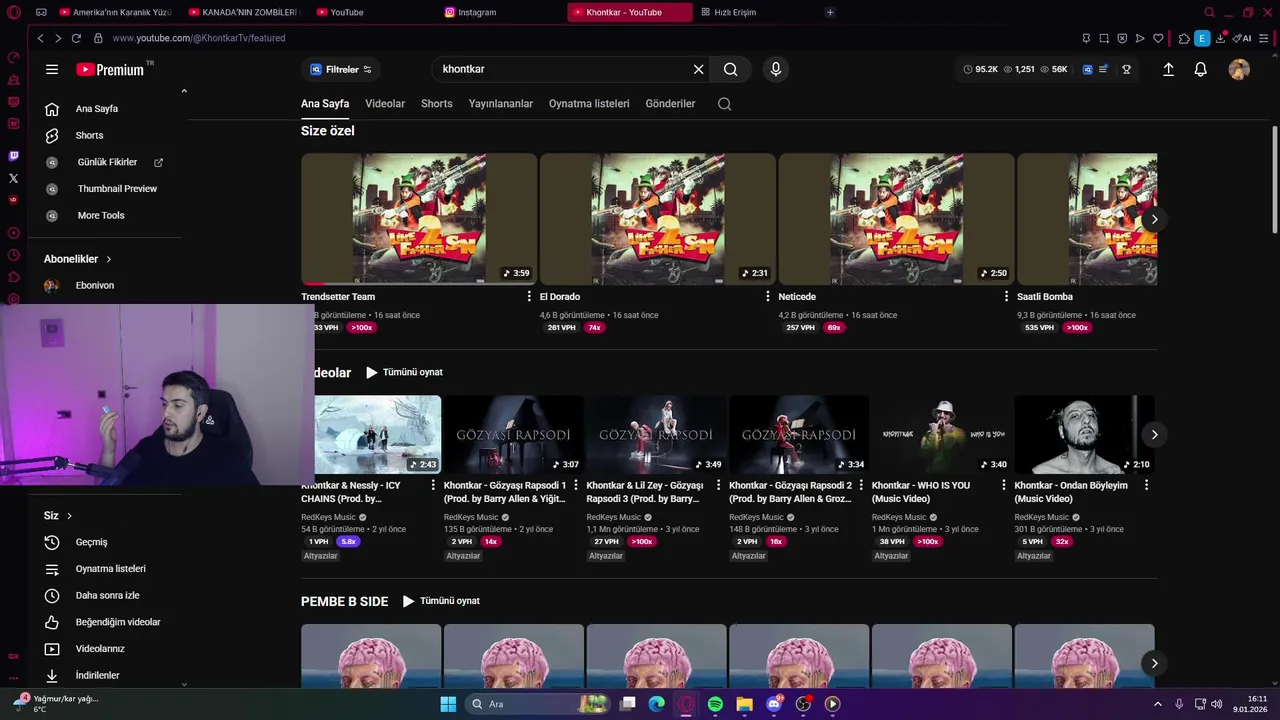Open options for ICY CHAINS video

433,485
